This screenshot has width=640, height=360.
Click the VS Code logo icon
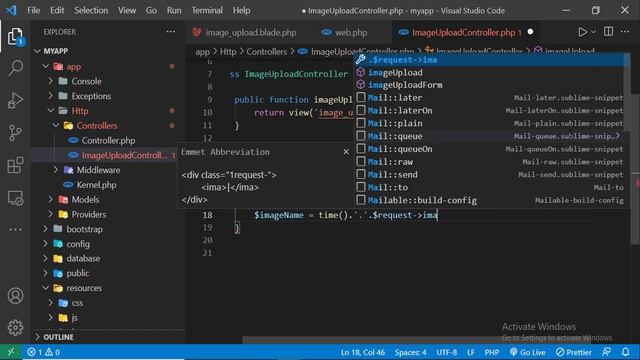(11, 10)
